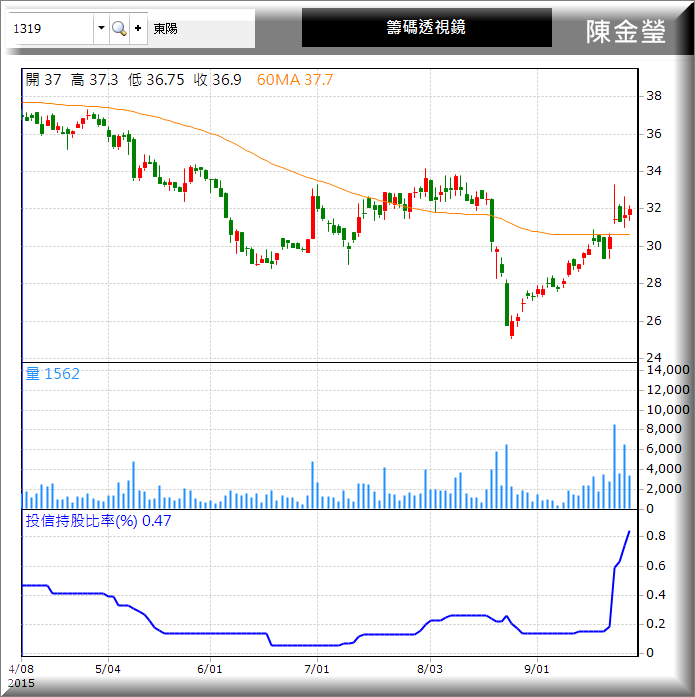Click the 東陽 stock name label
The image size is (695, 697).
click(x=164, y=29)
